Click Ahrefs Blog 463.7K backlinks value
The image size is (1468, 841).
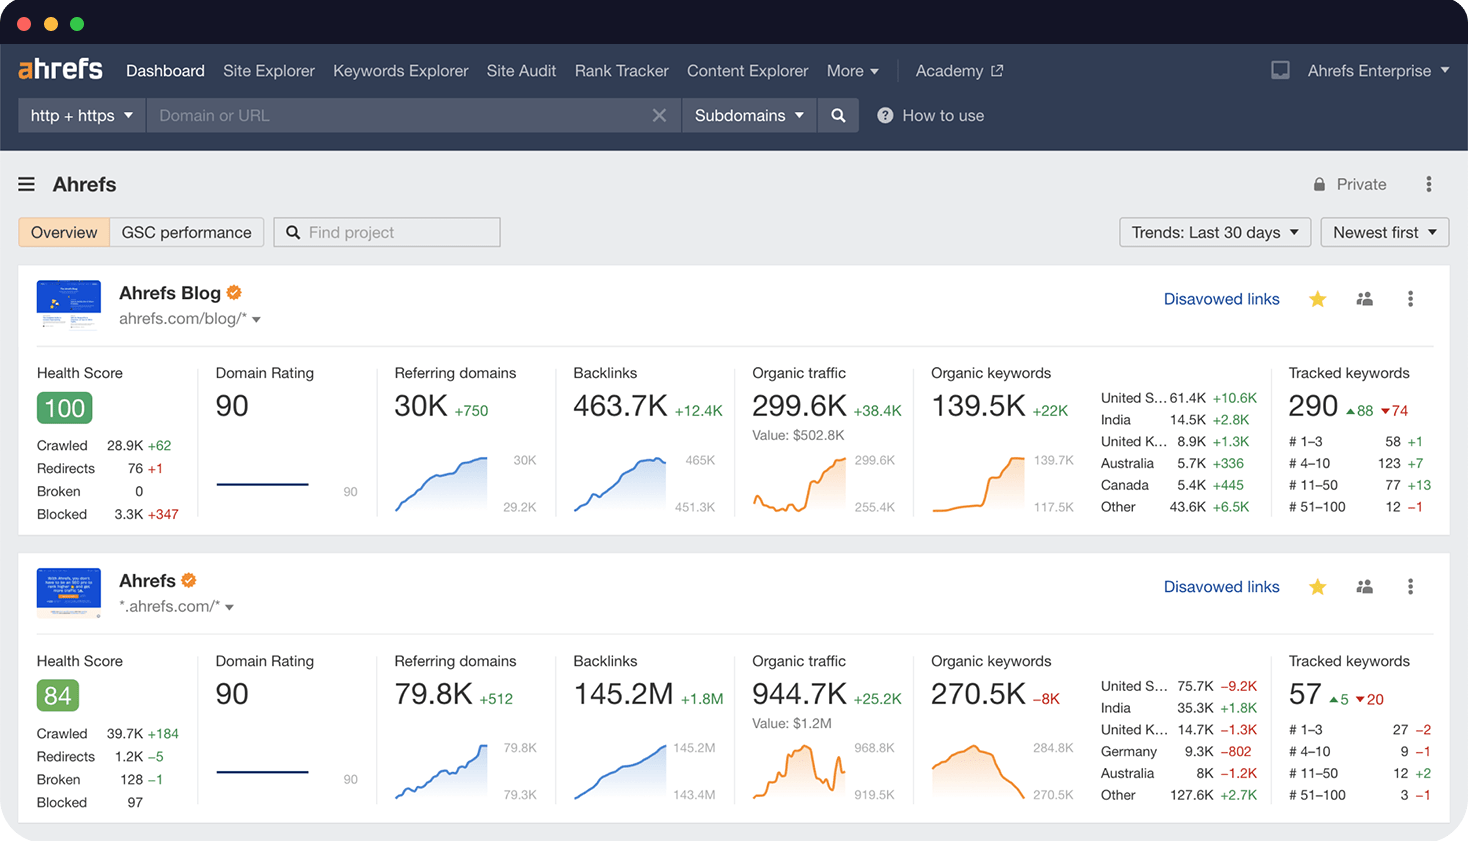pyautogui.click(x=620, y=406)
